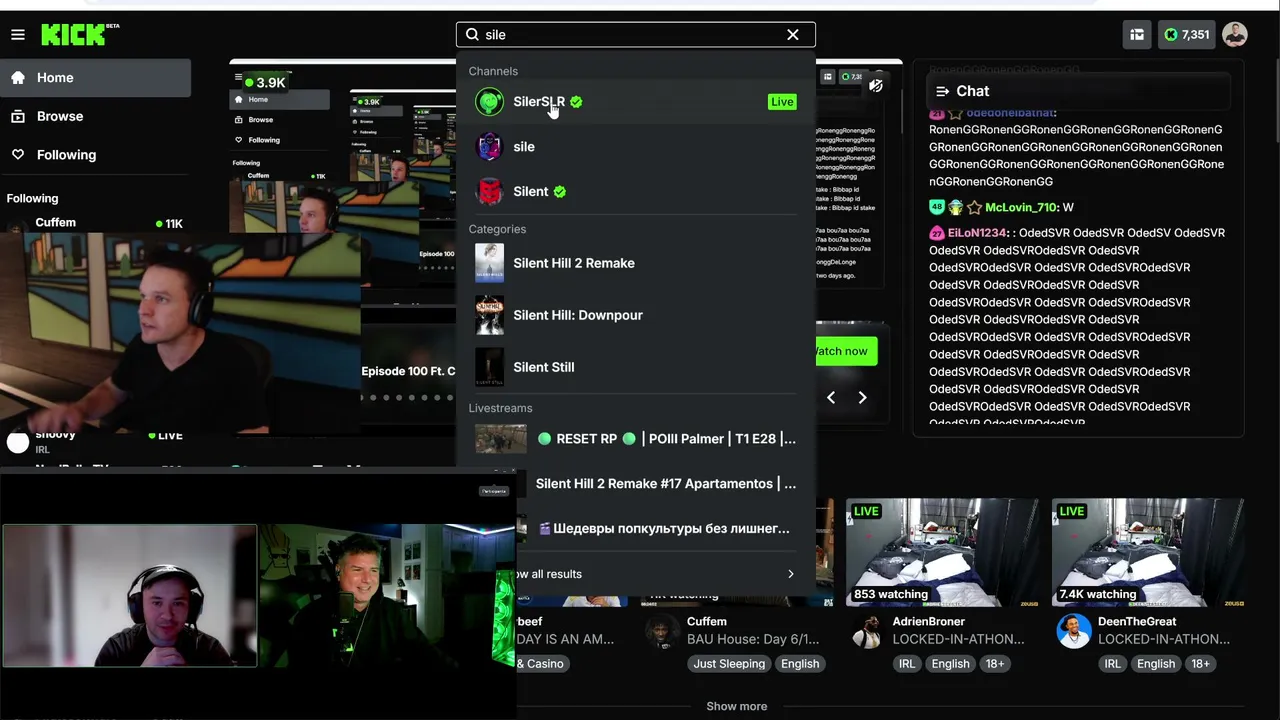Click username McLovin_710 in chat

coord(1022,207)
